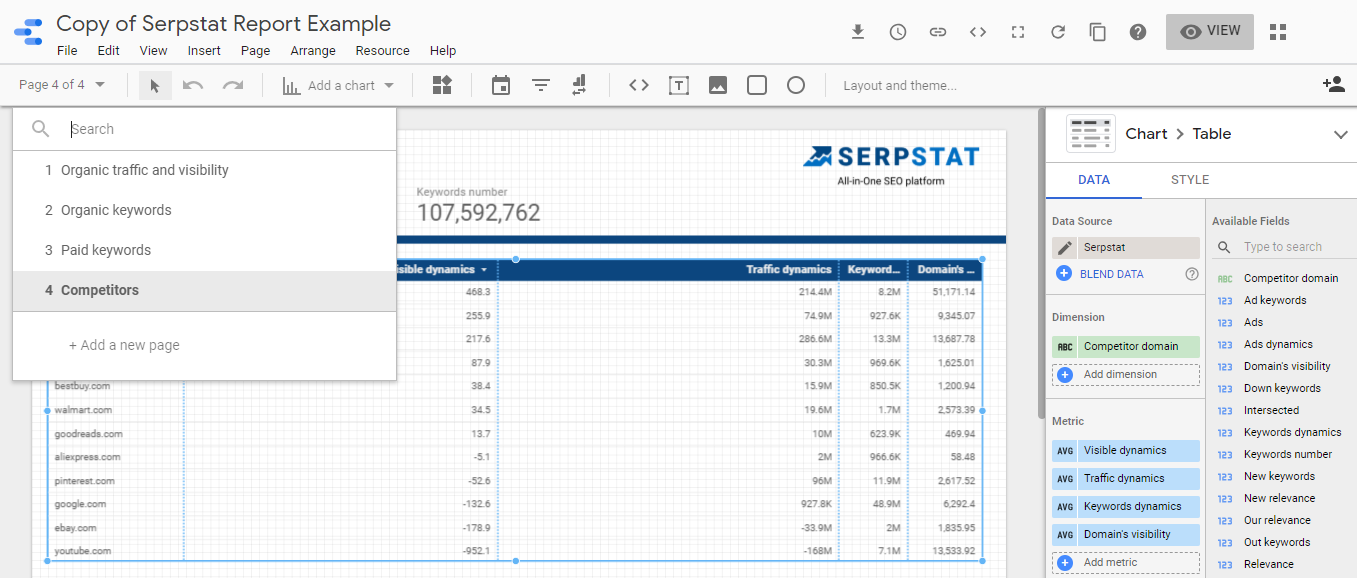Click the make a copy icon
The width and height of the screenshot is (1357, 578).
1098,32
